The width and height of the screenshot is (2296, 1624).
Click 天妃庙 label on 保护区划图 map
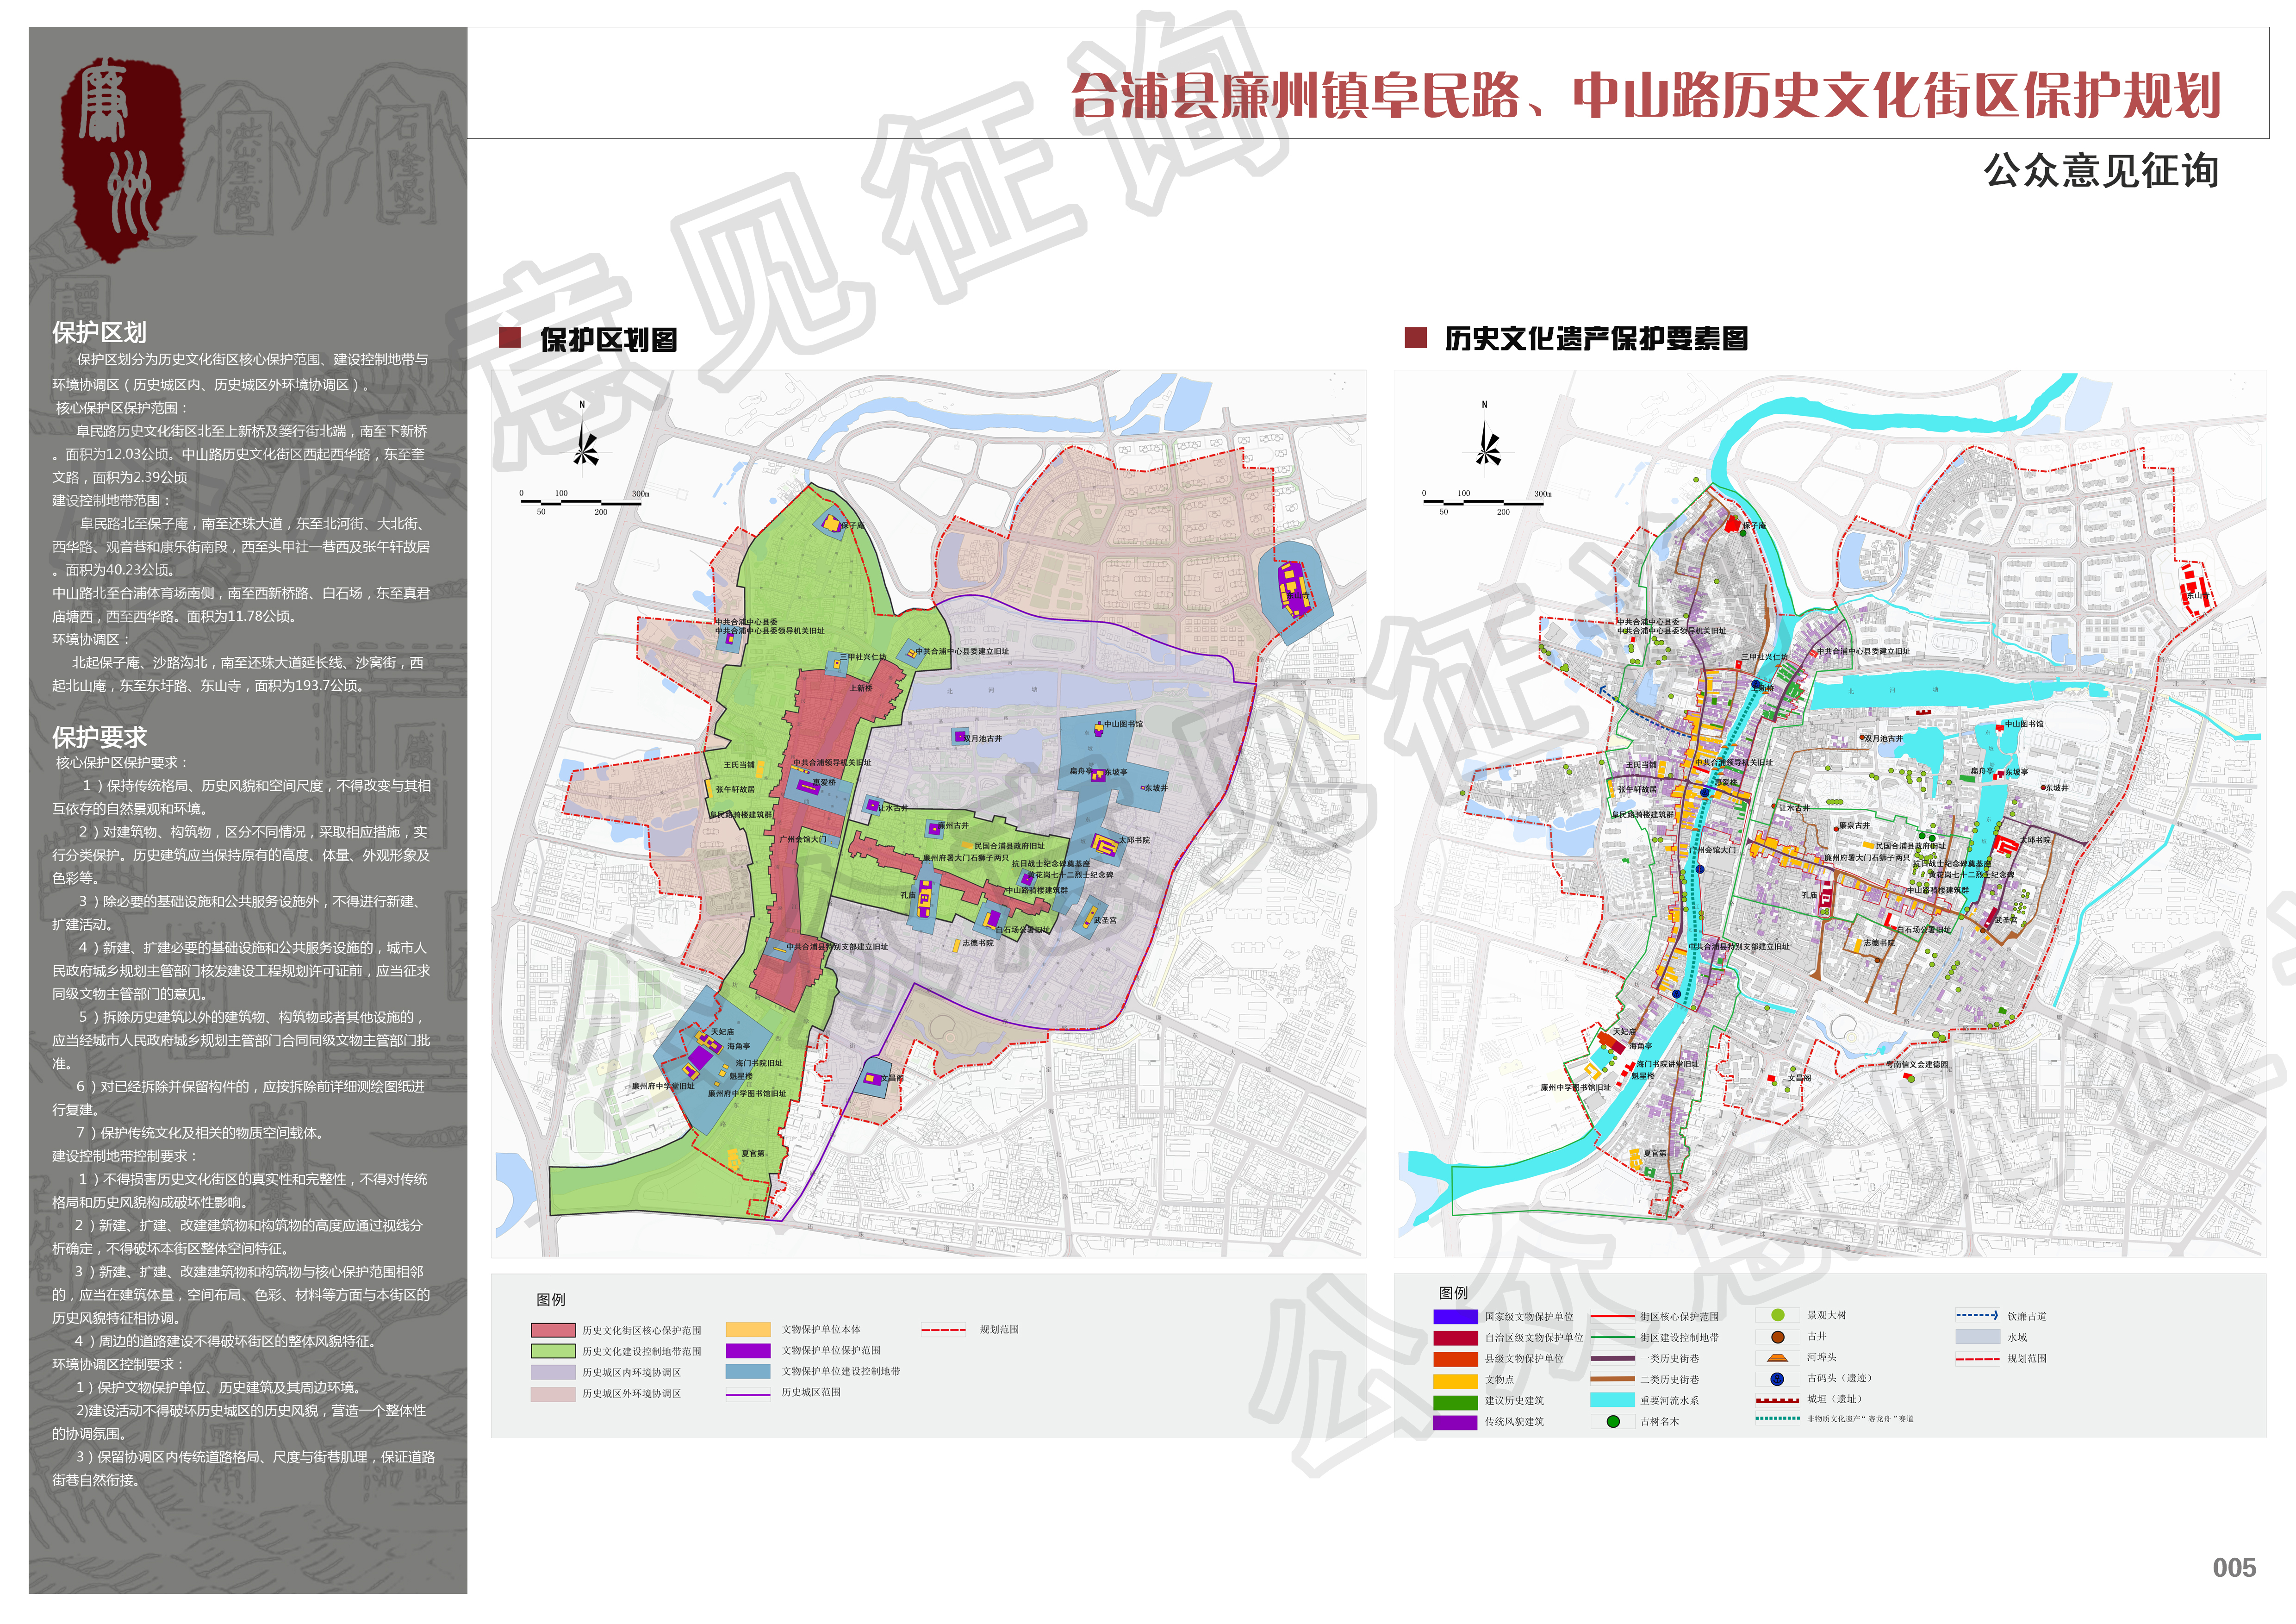click(722, 1031)
